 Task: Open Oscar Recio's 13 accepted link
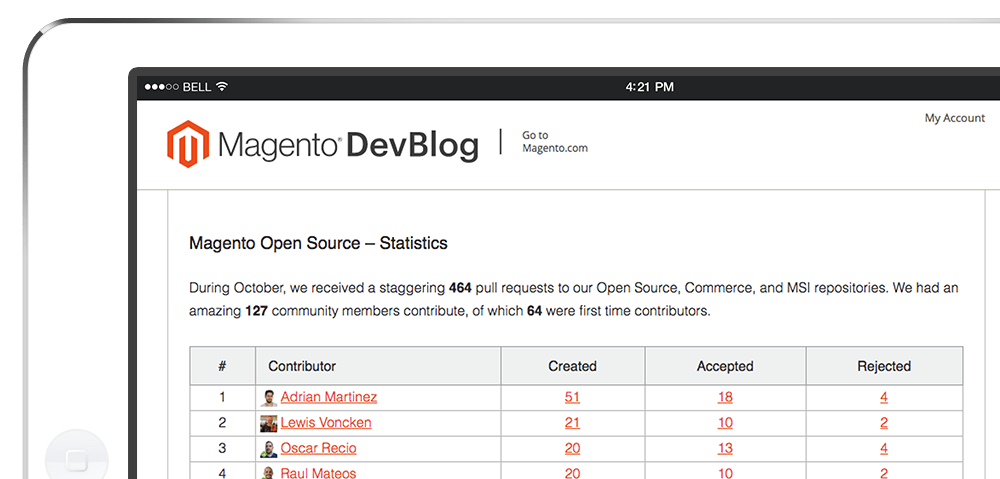coord(725,448)
